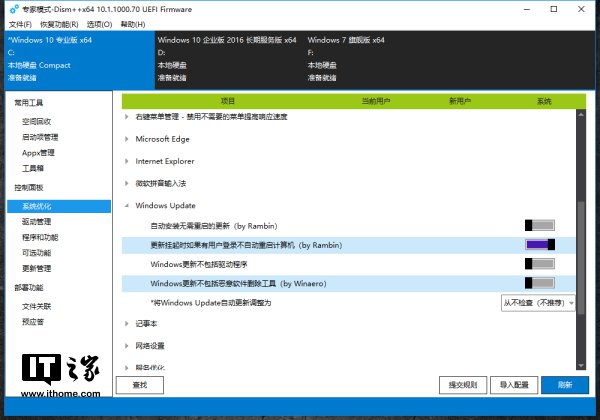Click the Dism++ app icon in title bar
The width and height of the screenshot is (600, 420).
pos(8,8)
